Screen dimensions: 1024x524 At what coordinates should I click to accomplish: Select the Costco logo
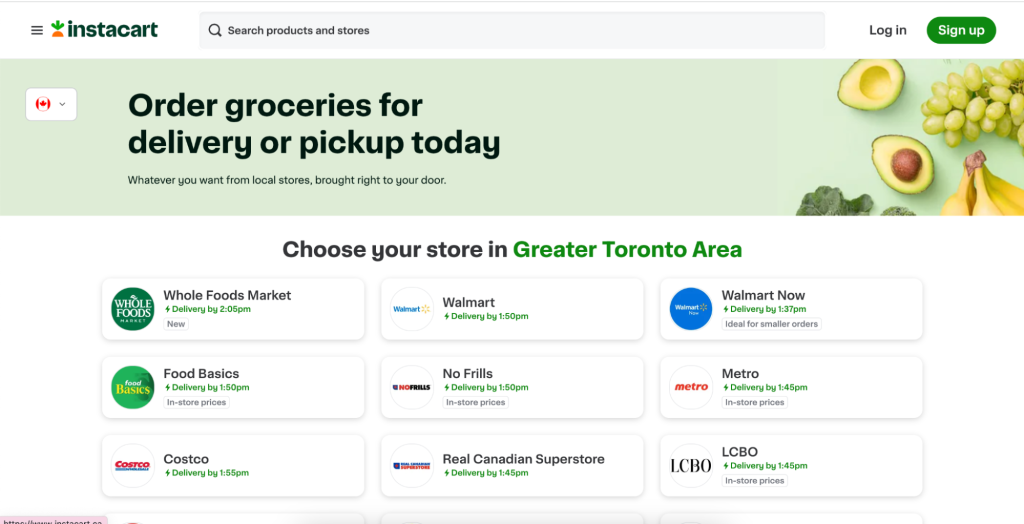(133, 466)
